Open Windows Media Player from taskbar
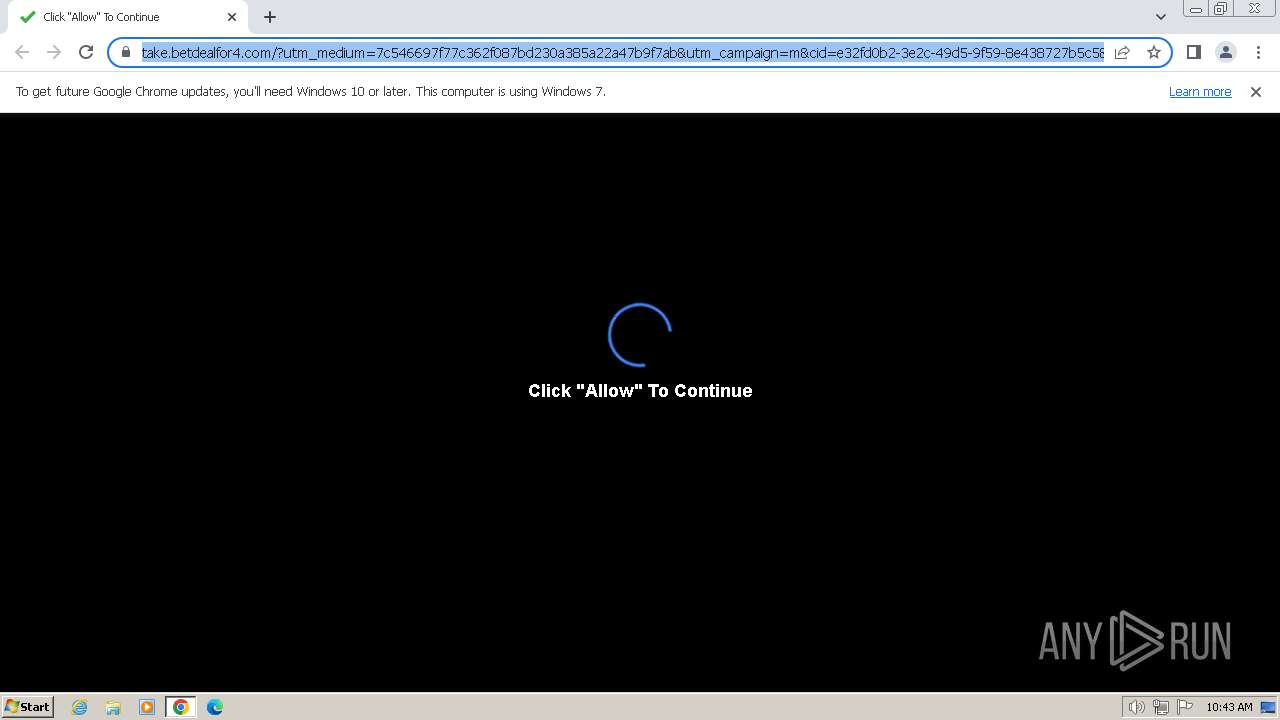This screenshot has height=720, width=1280. click(147, 707)
